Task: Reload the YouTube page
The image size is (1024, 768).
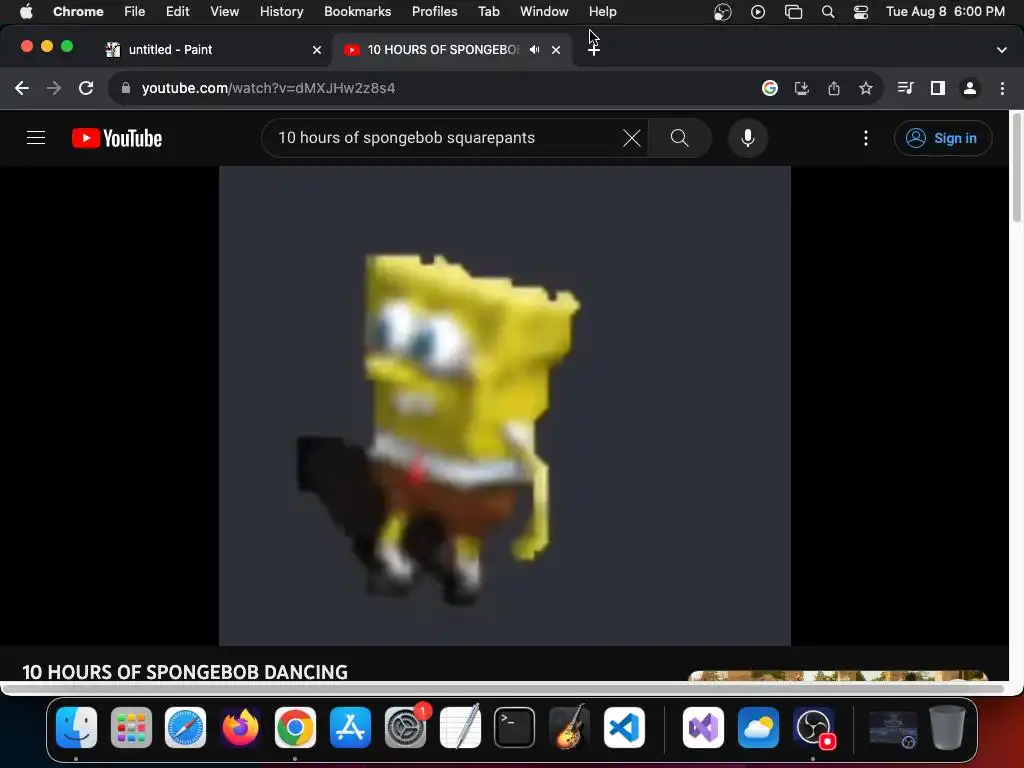Action: click(x=86, y=88)
